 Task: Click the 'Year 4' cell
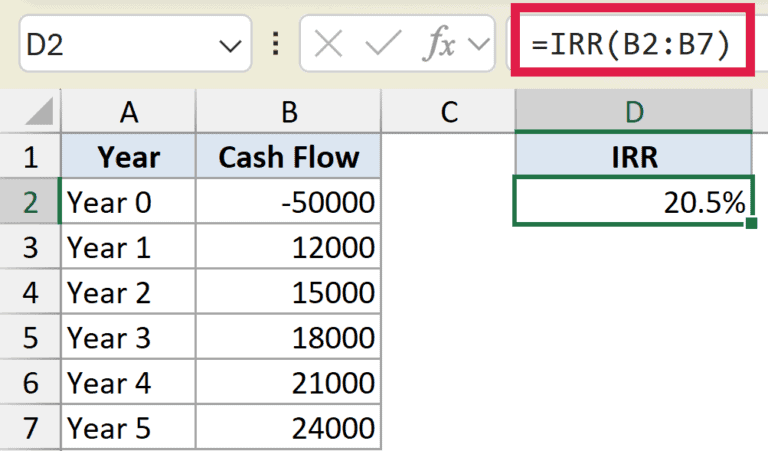128,382
